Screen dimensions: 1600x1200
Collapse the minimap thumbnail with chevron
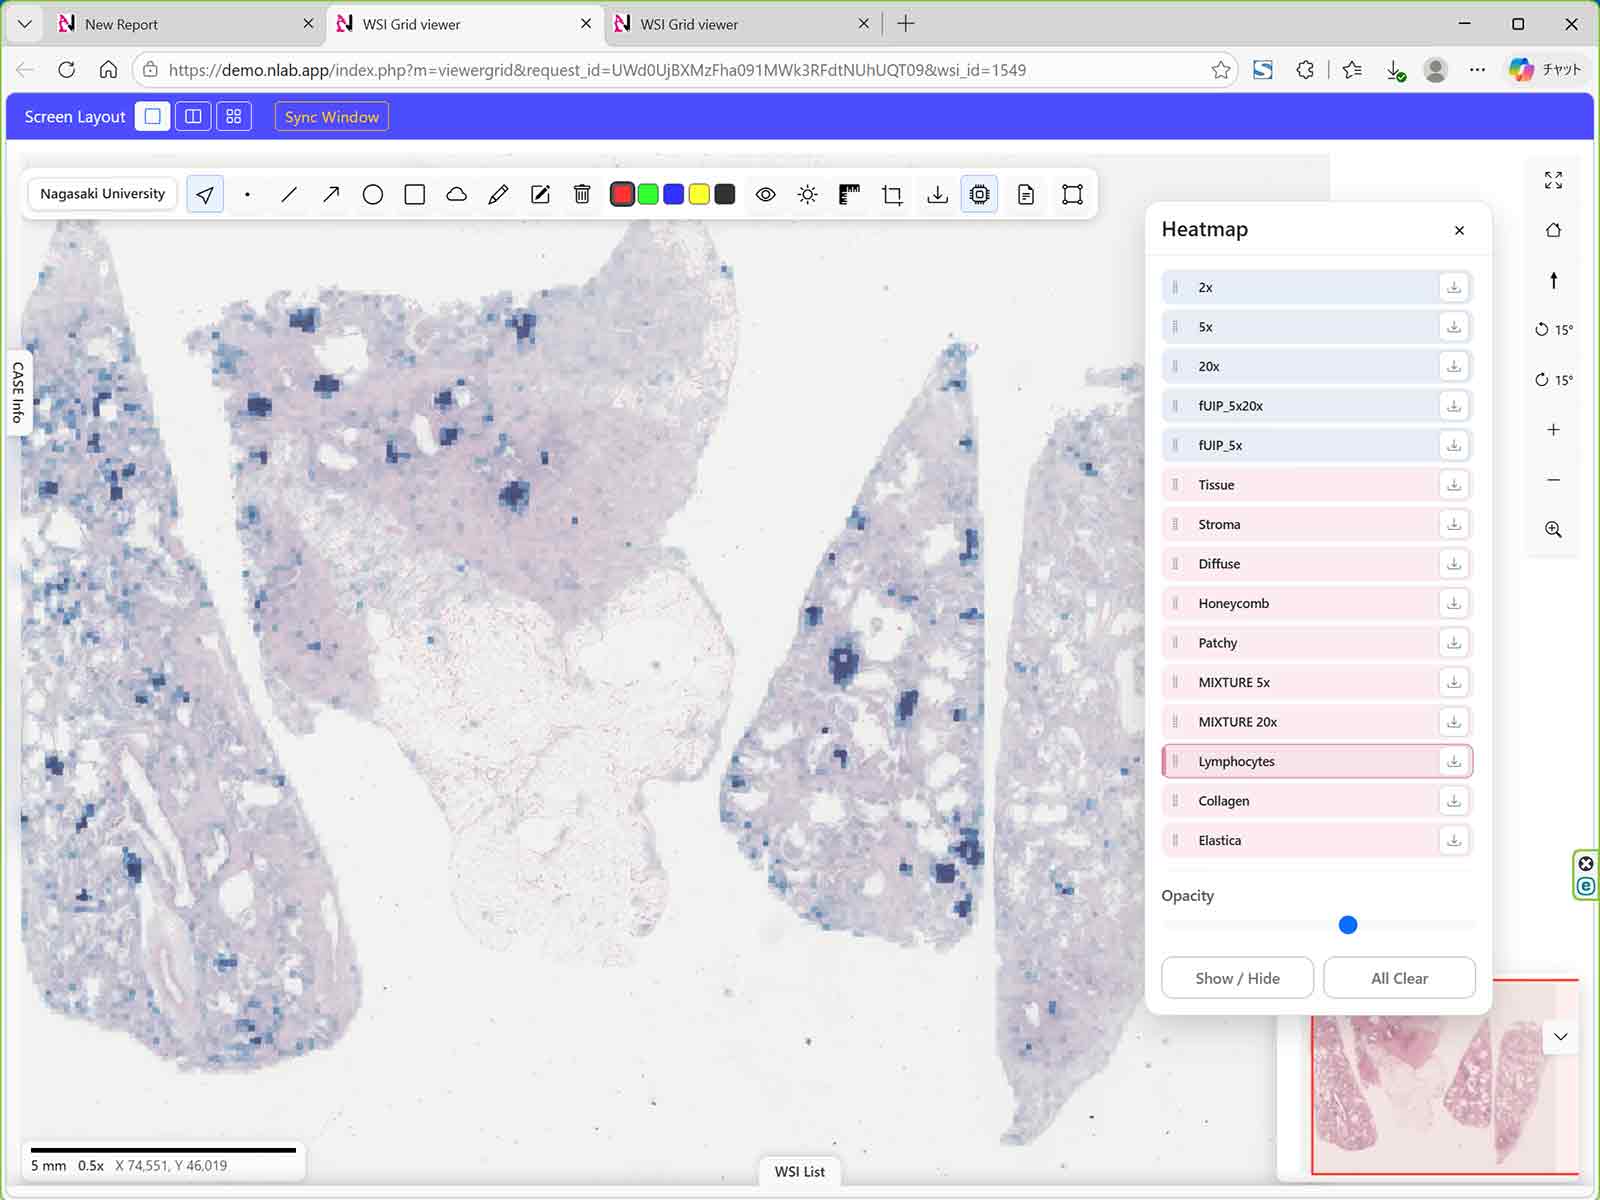pos(1560,1037)
